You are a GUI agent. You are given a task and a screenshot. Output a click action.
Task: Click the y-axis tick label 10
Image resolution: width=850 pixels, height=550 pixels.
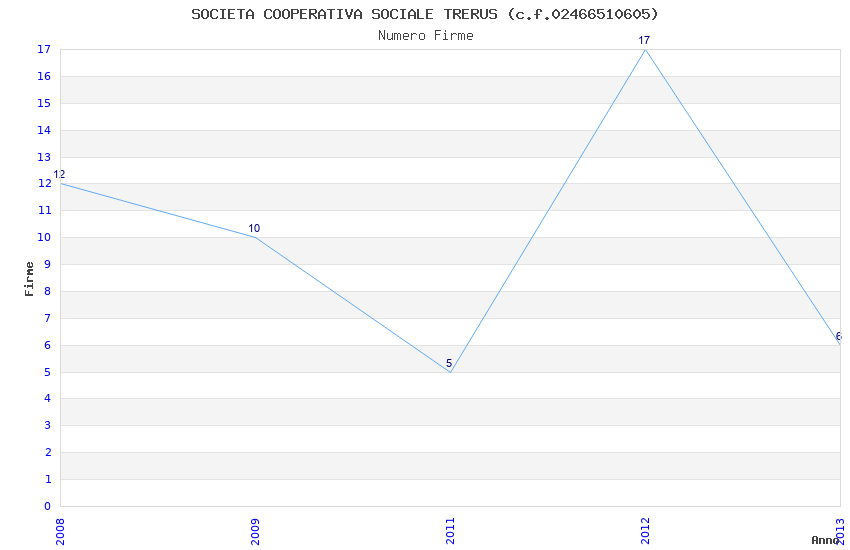point(44,237)
